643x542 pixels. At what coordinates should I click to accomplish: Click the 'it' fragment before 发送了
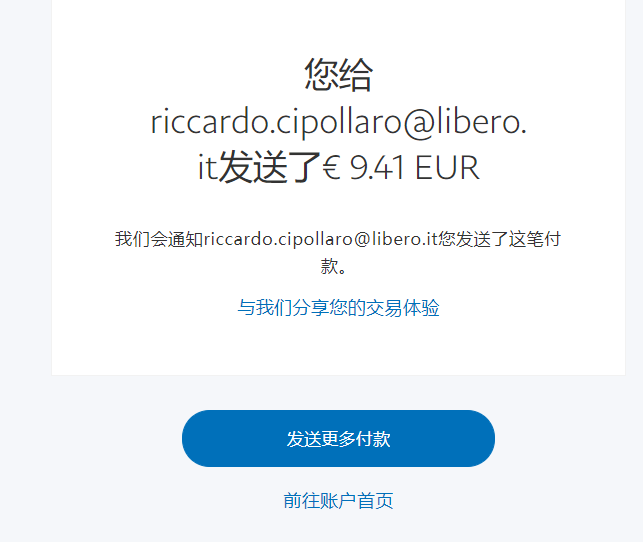point(207,168)
